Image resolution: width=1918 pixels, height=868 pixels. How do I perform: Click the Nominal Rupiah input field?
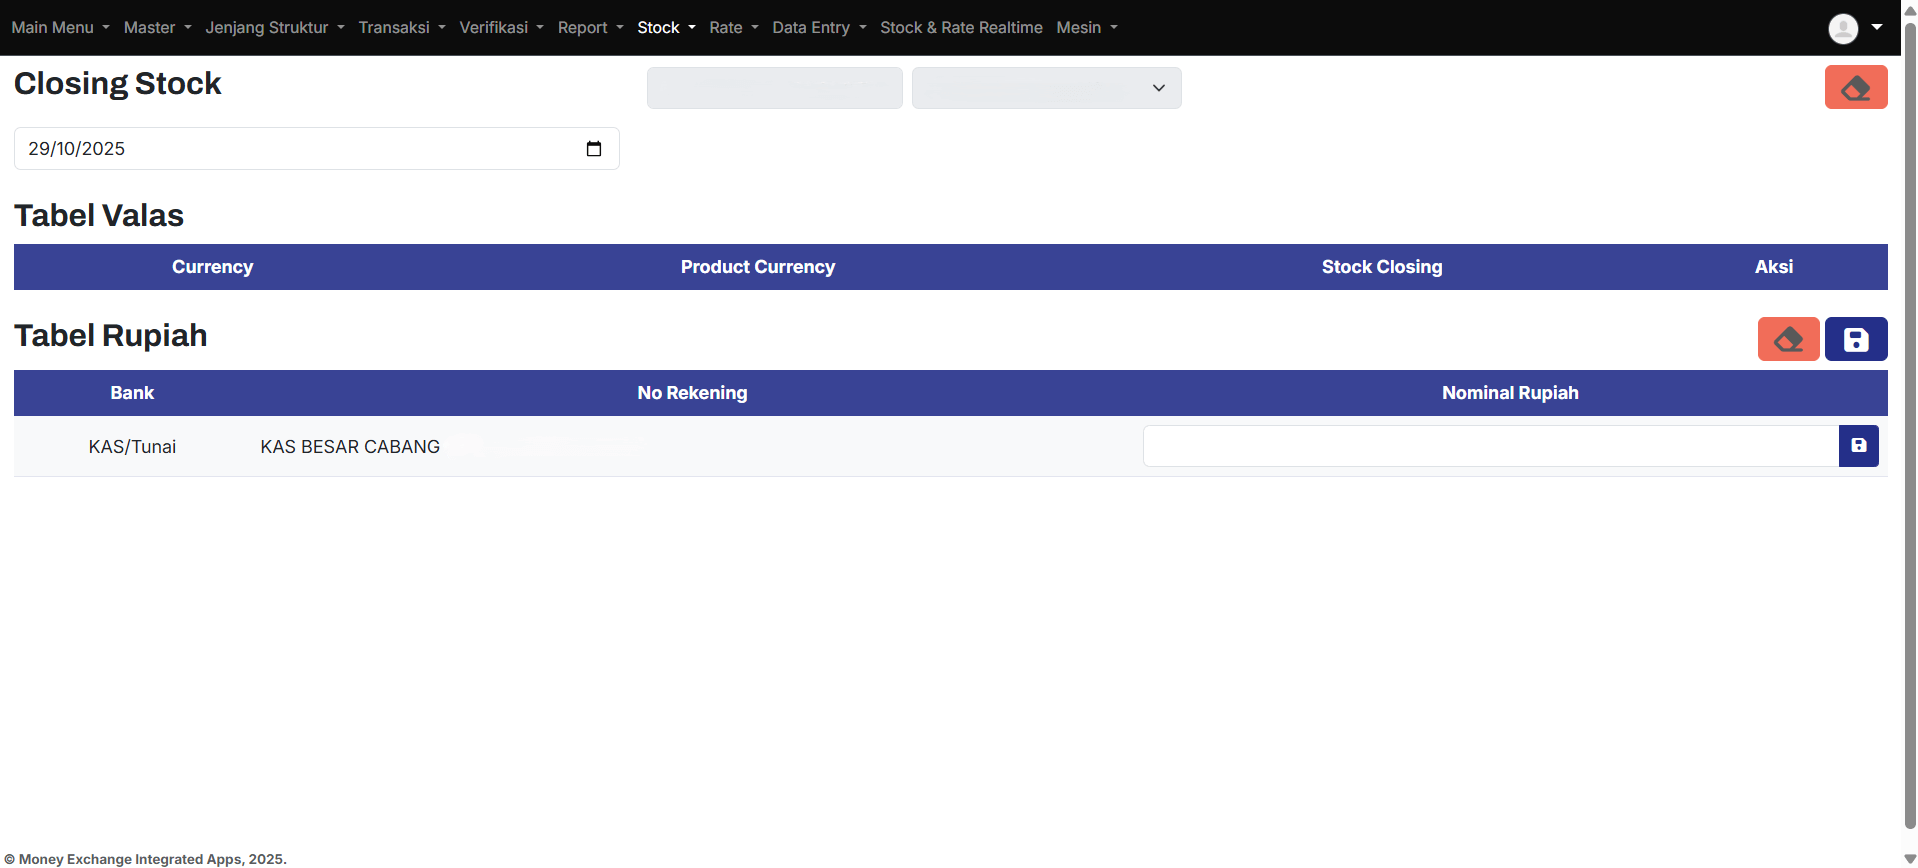1490,446
